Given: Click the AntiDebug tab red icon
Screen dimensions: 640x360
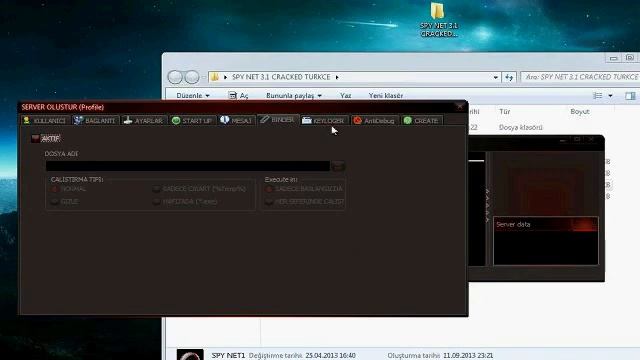Looking at the screenshot, I should coord(358,120).
